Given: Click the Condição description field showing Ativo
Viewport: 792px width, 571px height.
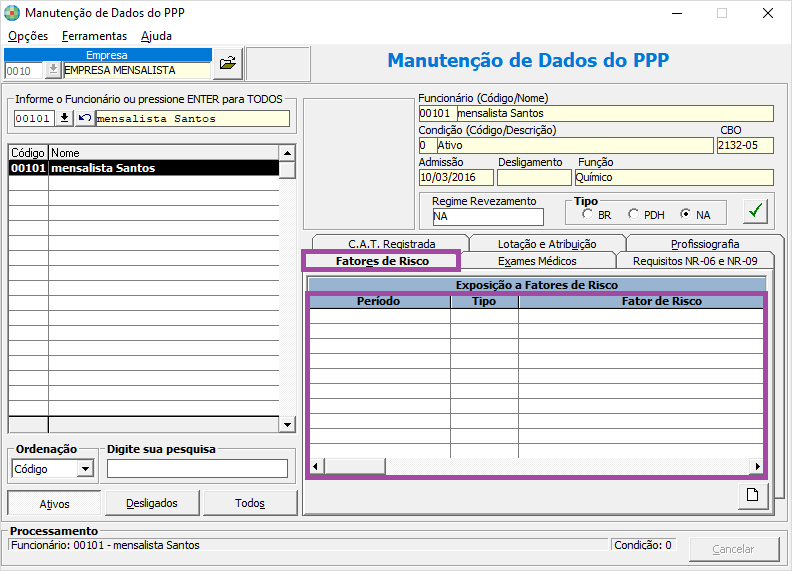Looking at the screenshot, I should 575,146.
